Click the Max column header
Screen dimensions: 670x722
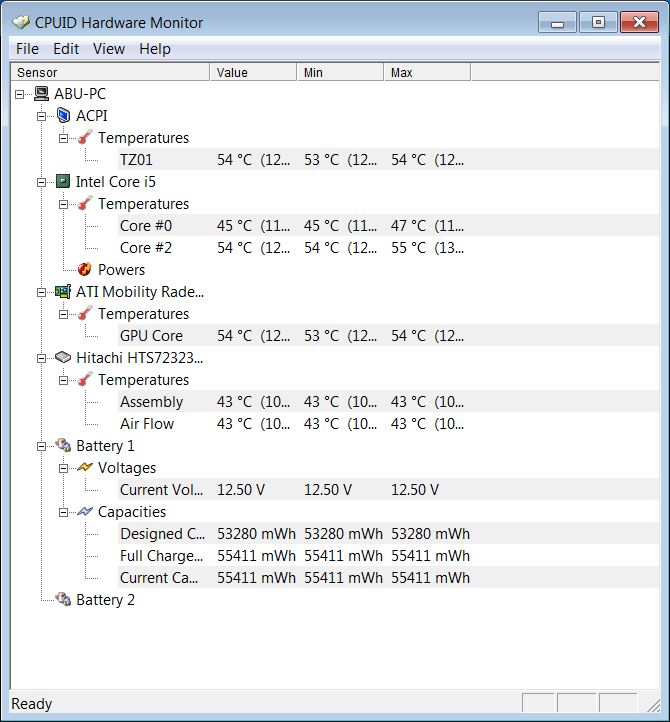[x=427, y=72]
